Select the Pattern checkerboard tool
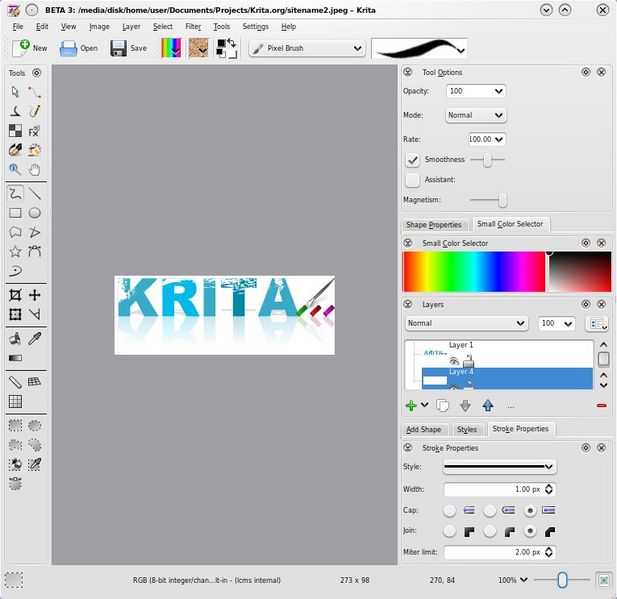Image resolution: width=617 pixels, height=599 pixels. click(x=15, y=131)
